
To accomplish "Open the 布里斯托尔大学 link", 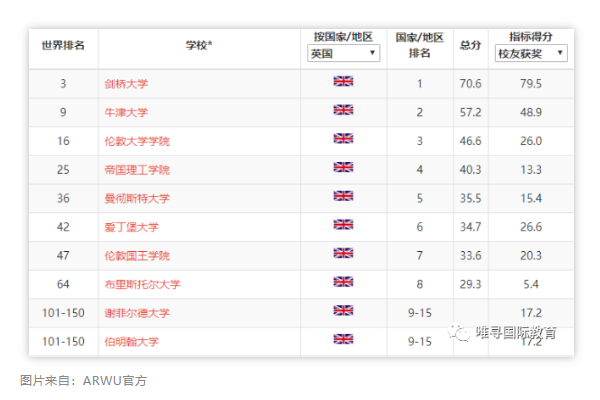I will tap(142, 284).
